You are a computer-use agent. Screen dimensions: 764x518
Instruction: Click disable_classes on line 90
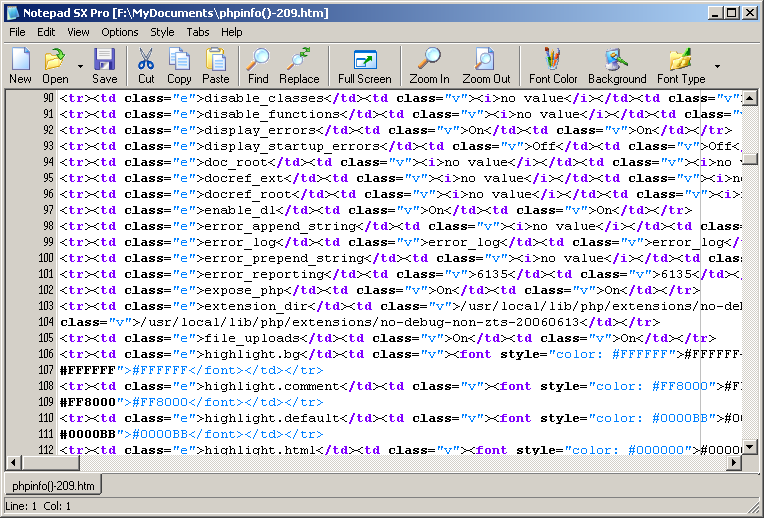click(x=264, y=98)
